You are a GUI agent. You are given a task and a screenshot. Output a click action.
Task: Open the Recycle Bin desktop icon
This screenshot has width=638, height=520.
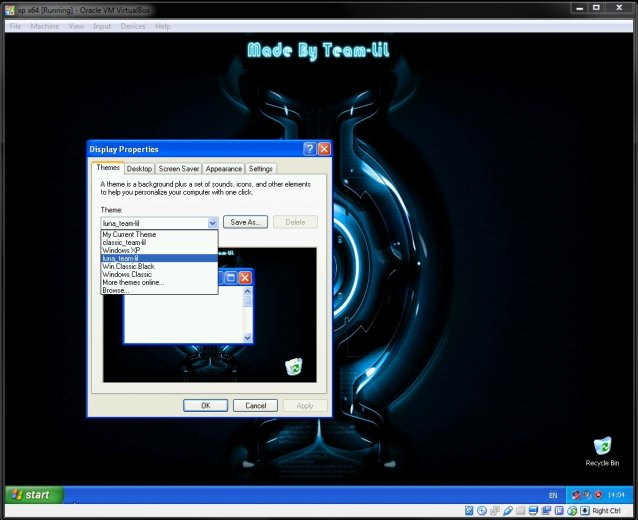coord(602,451)
